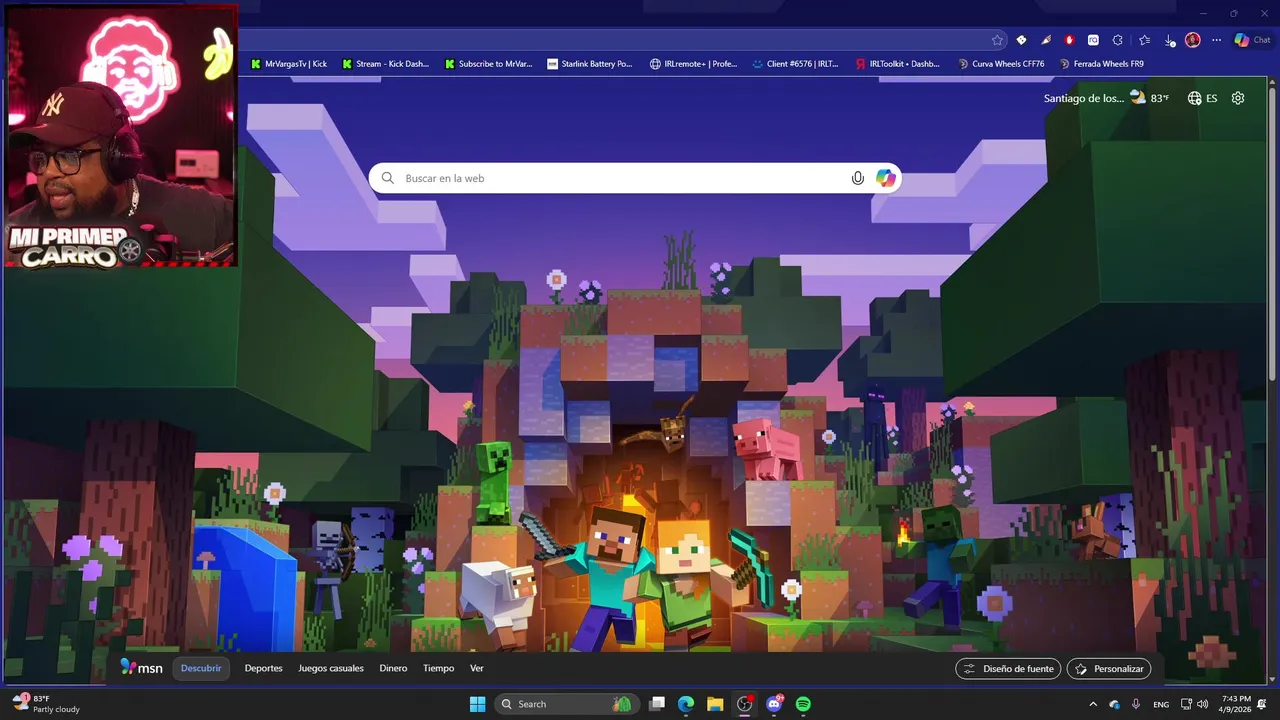Open File Explorer from taskbar
1280x720 pixels.
715,704
